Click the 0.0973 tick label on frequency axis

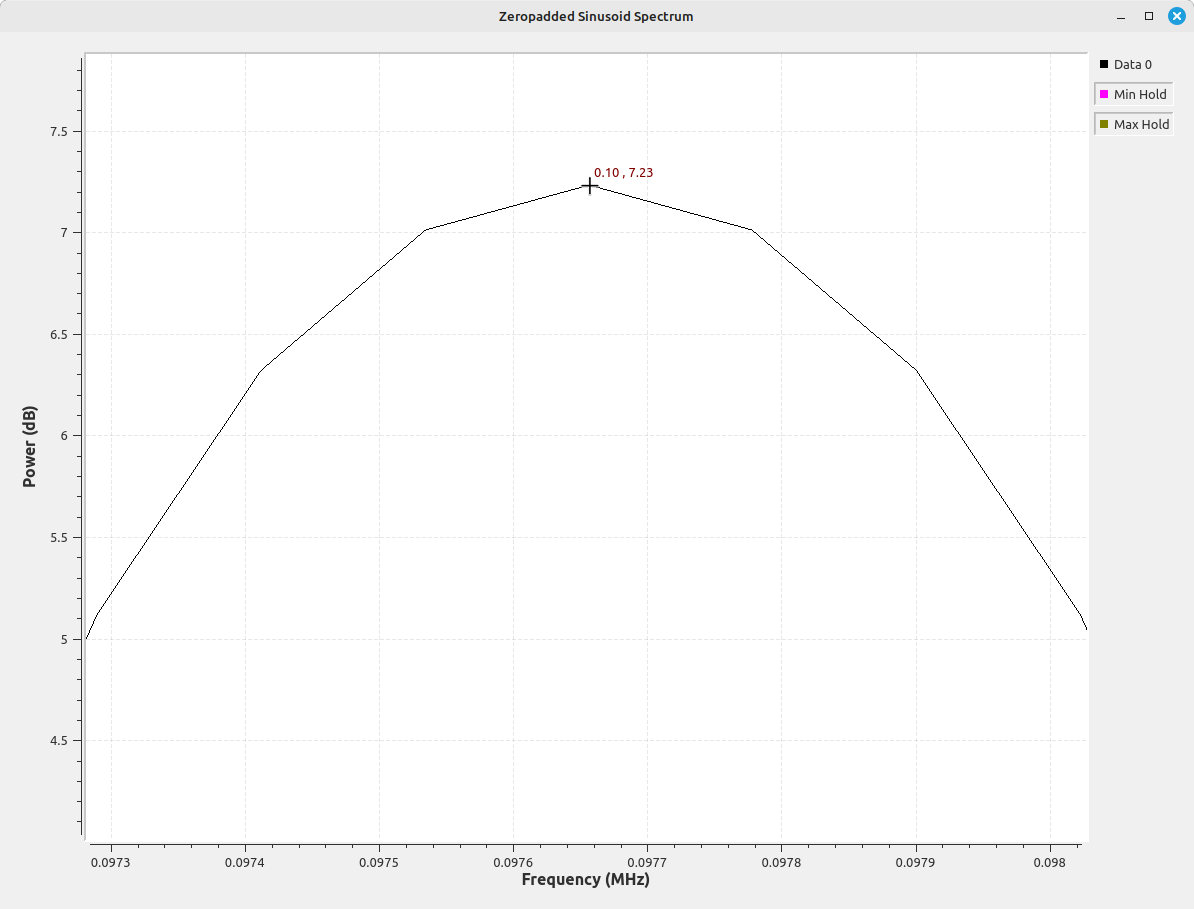pos(111,861)
